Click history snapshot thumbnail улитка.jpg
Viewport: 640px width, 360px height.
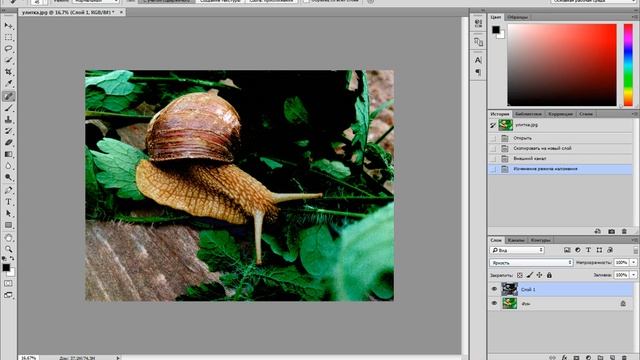point(505,125)
